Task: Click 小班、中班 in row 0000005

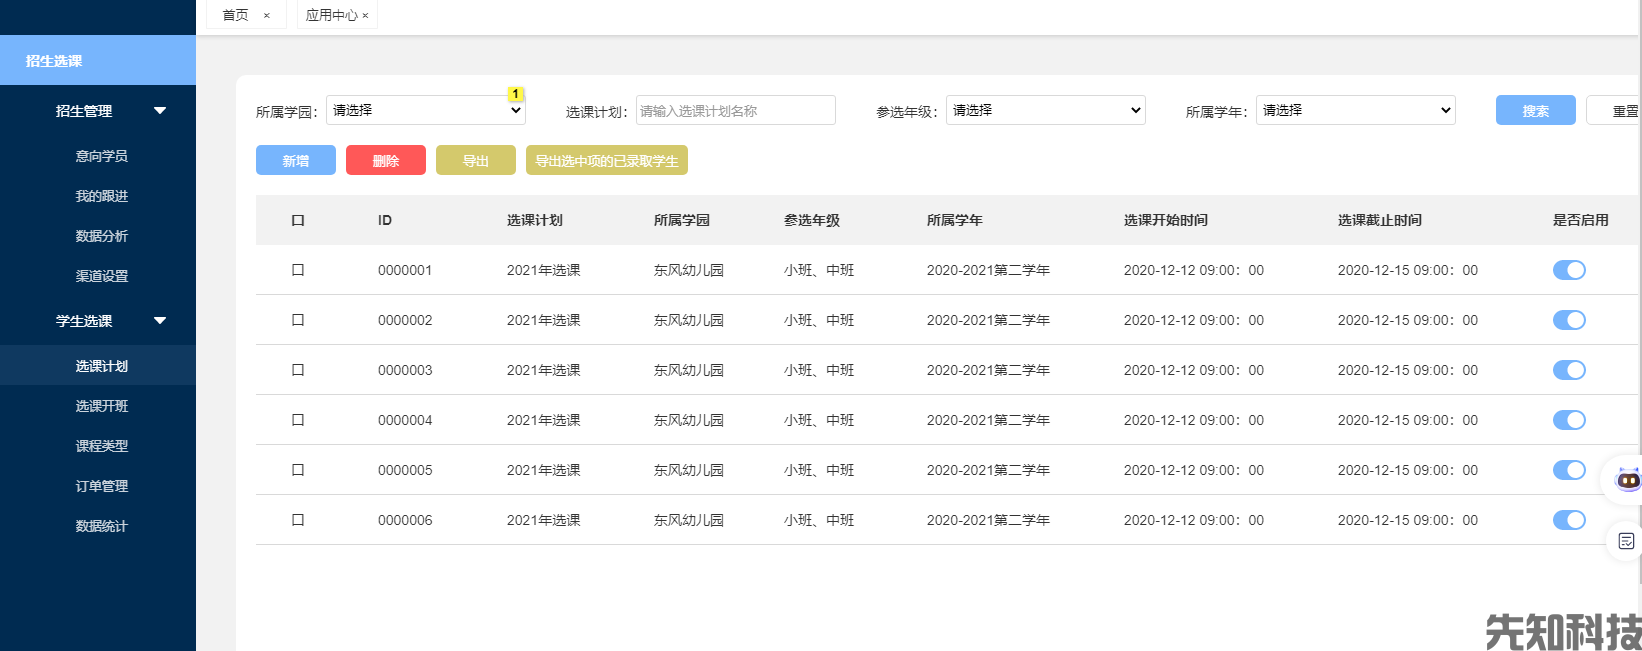Action: click(819, 470)
